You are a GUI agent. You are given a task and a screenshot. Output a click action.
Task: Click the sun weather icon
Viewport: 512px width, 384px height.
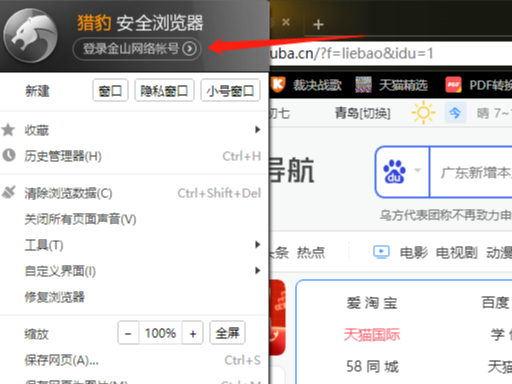pos(423,113)
